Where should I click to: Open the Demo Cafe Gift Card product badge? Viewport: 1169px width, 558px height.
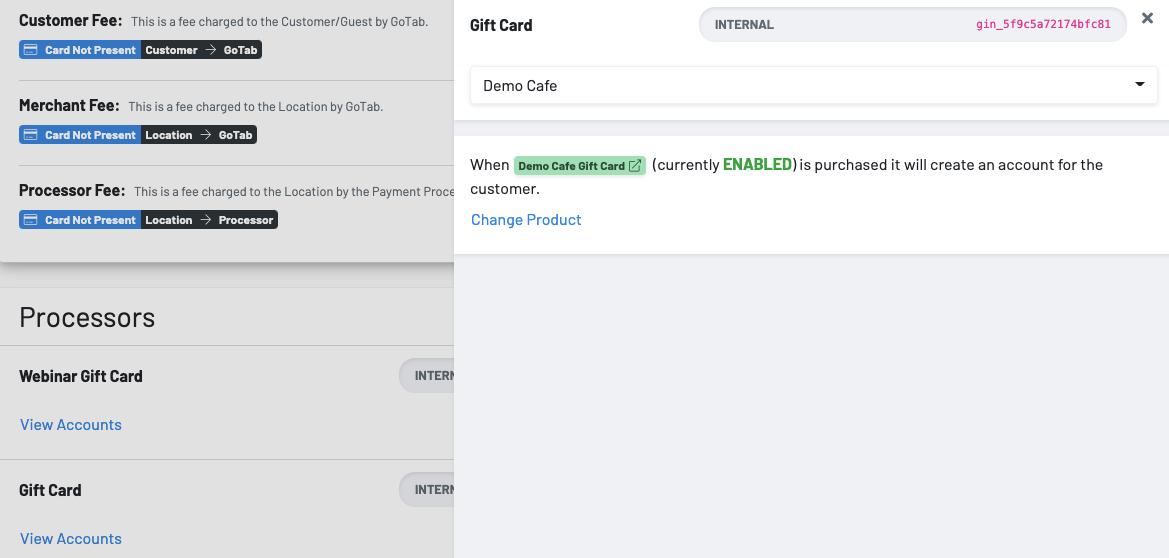coord(571,166)
